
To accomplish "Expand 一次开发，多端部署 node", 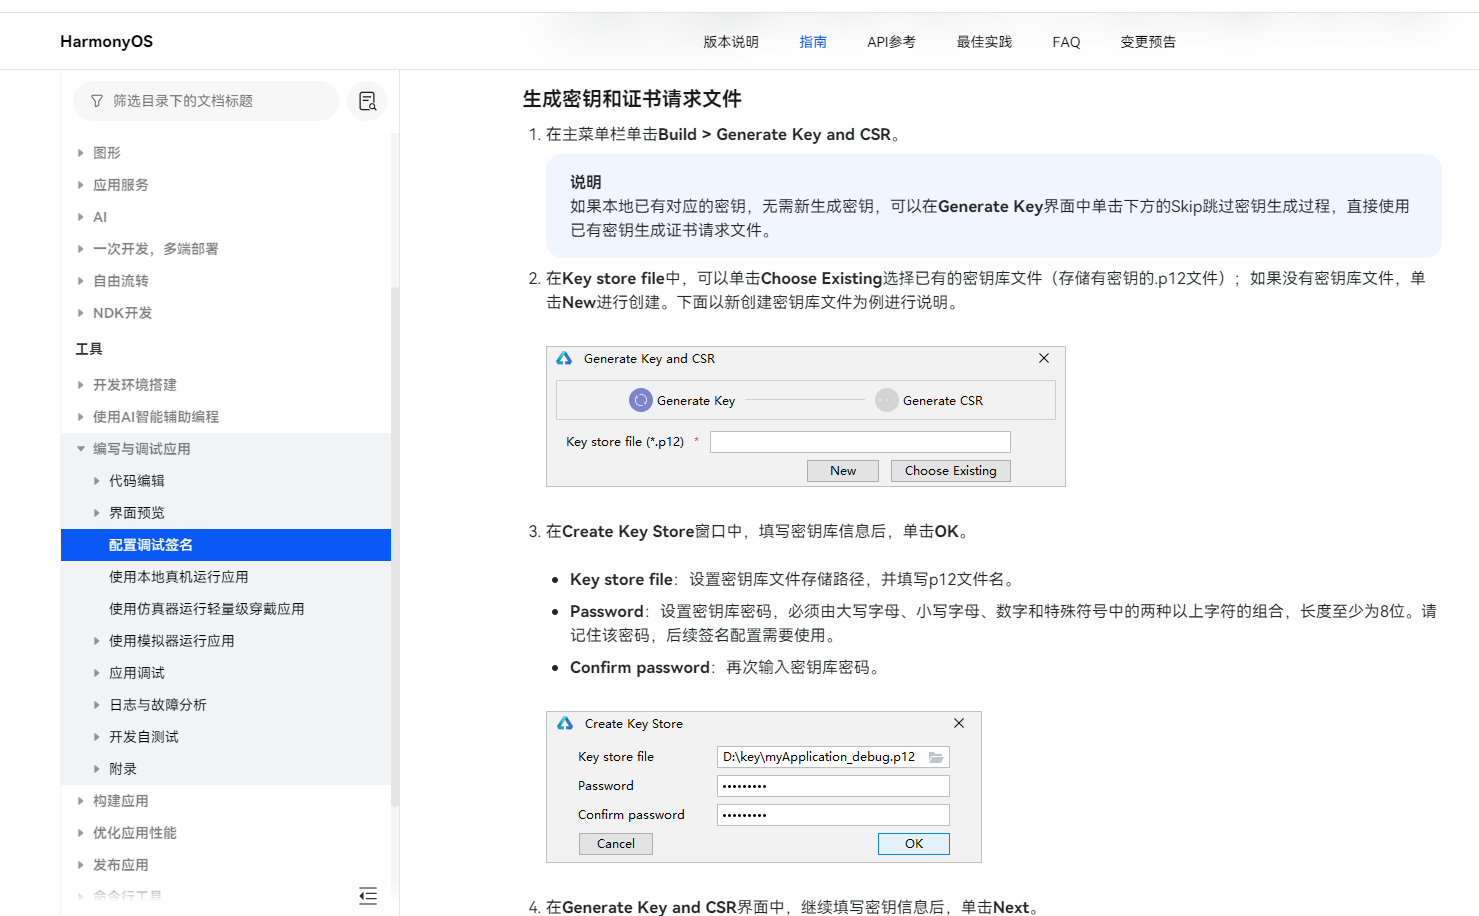I will [x=81, y=249].
